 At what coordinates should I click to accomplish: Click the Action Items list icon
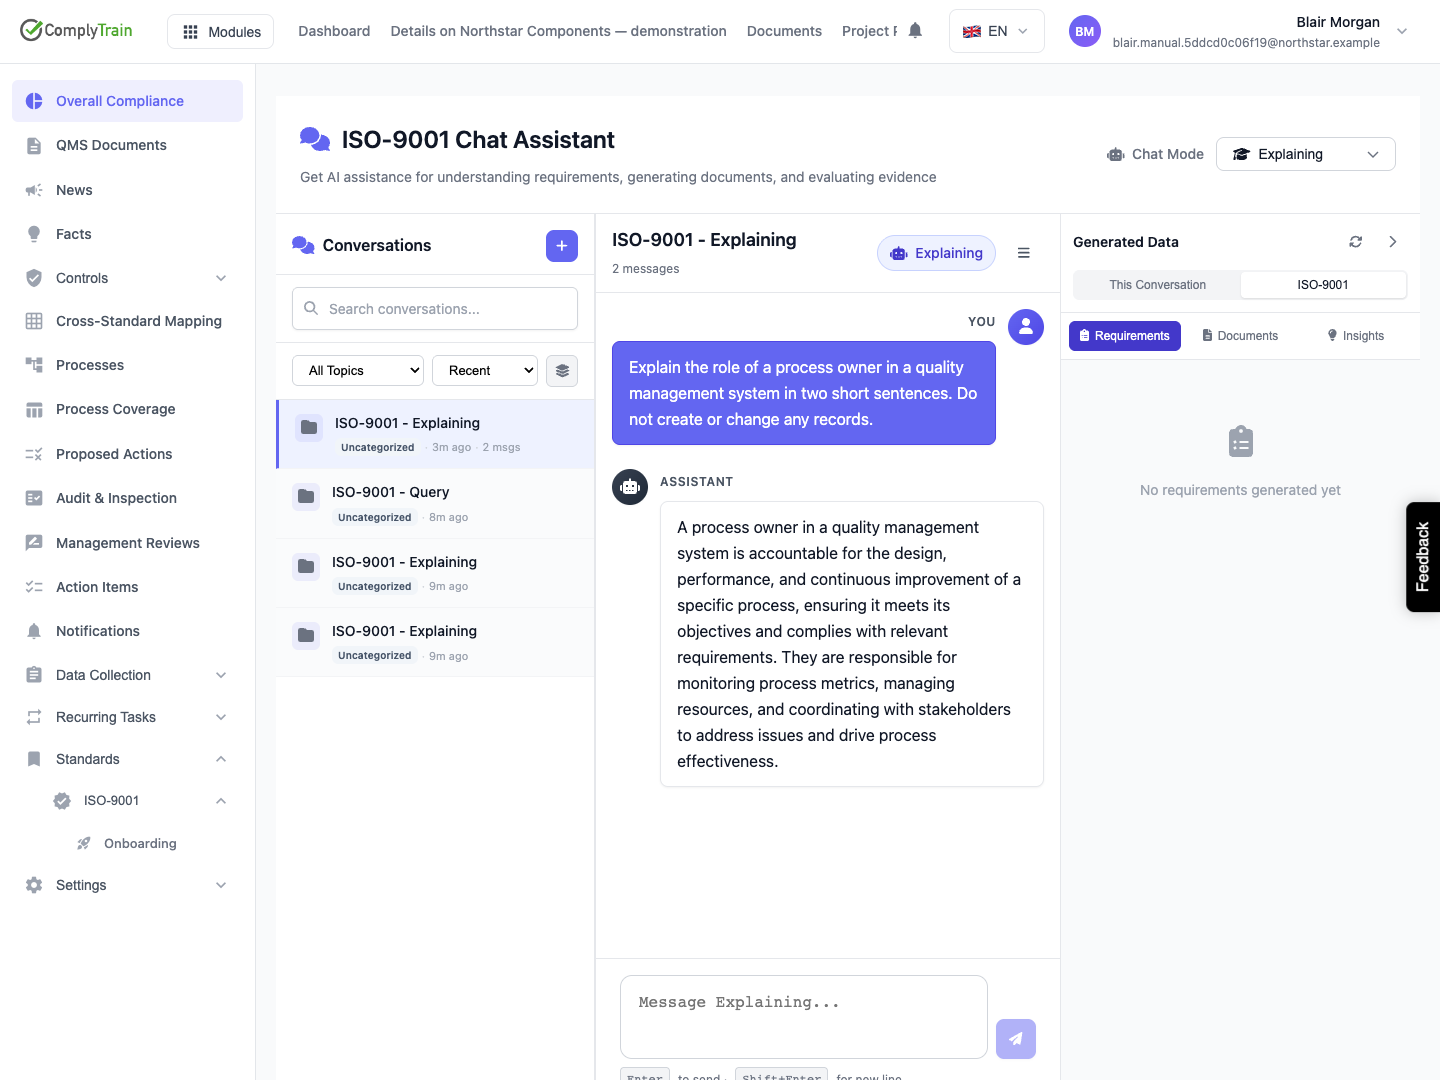pos(34,587)
